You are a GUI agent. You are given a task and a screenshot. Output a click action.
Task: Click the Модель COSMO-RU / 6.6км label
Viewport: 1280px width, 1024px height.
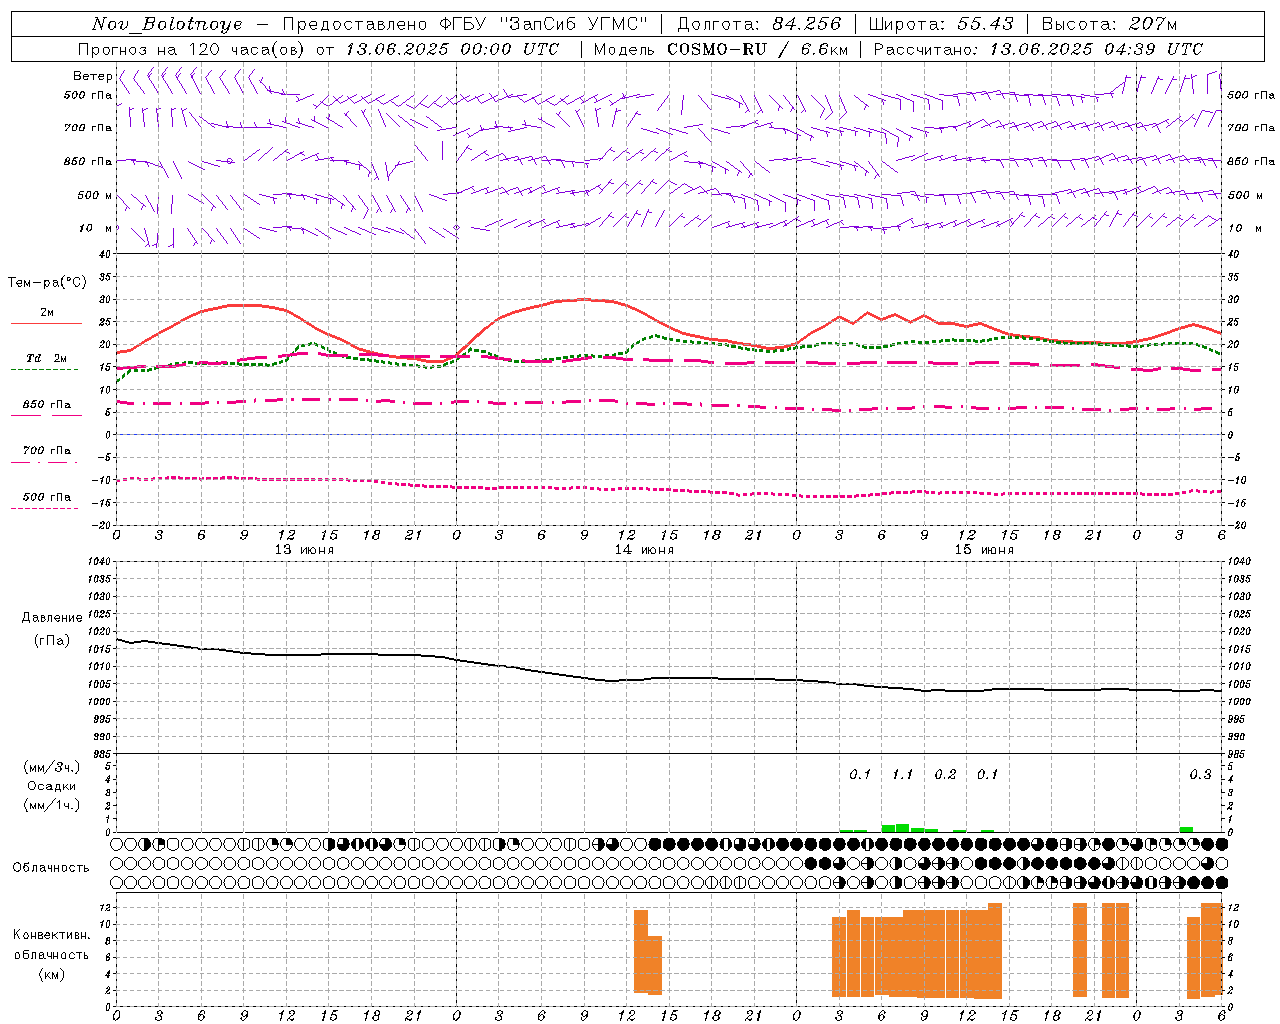click(721, 49)
